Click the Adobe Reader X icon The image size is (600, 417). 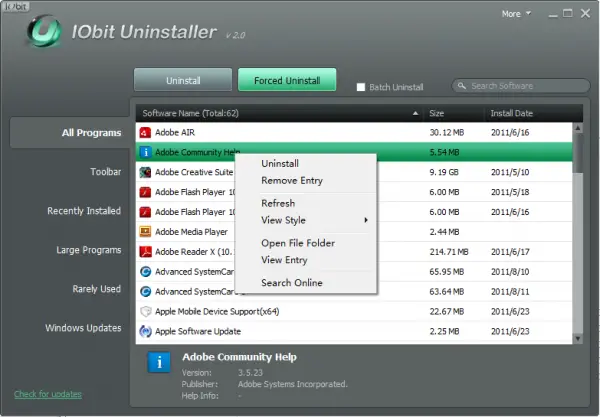coord(145,252)
